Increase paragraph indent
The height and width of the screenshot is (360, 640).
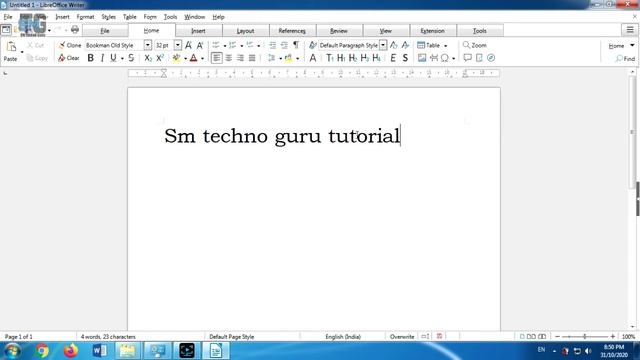(272, 45)
